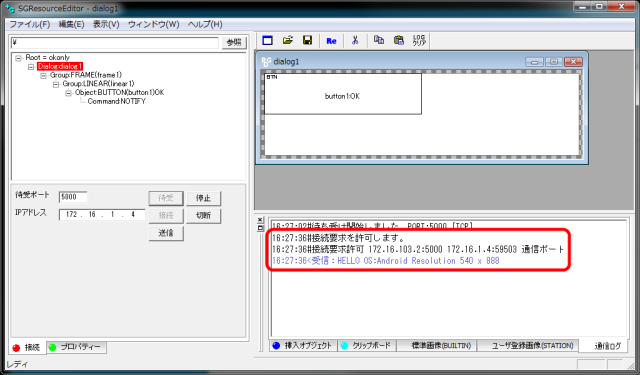Select Group:FRAME(frame1) in the tree
This screenshot has width=640, height=375.
click(x=86, y=75)
